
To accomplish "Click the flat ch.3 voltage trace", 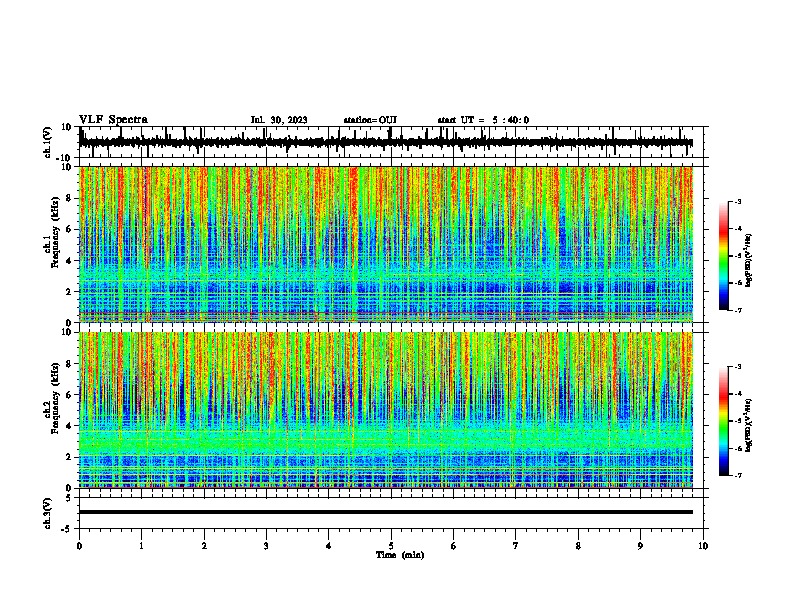I will (386, 512).
